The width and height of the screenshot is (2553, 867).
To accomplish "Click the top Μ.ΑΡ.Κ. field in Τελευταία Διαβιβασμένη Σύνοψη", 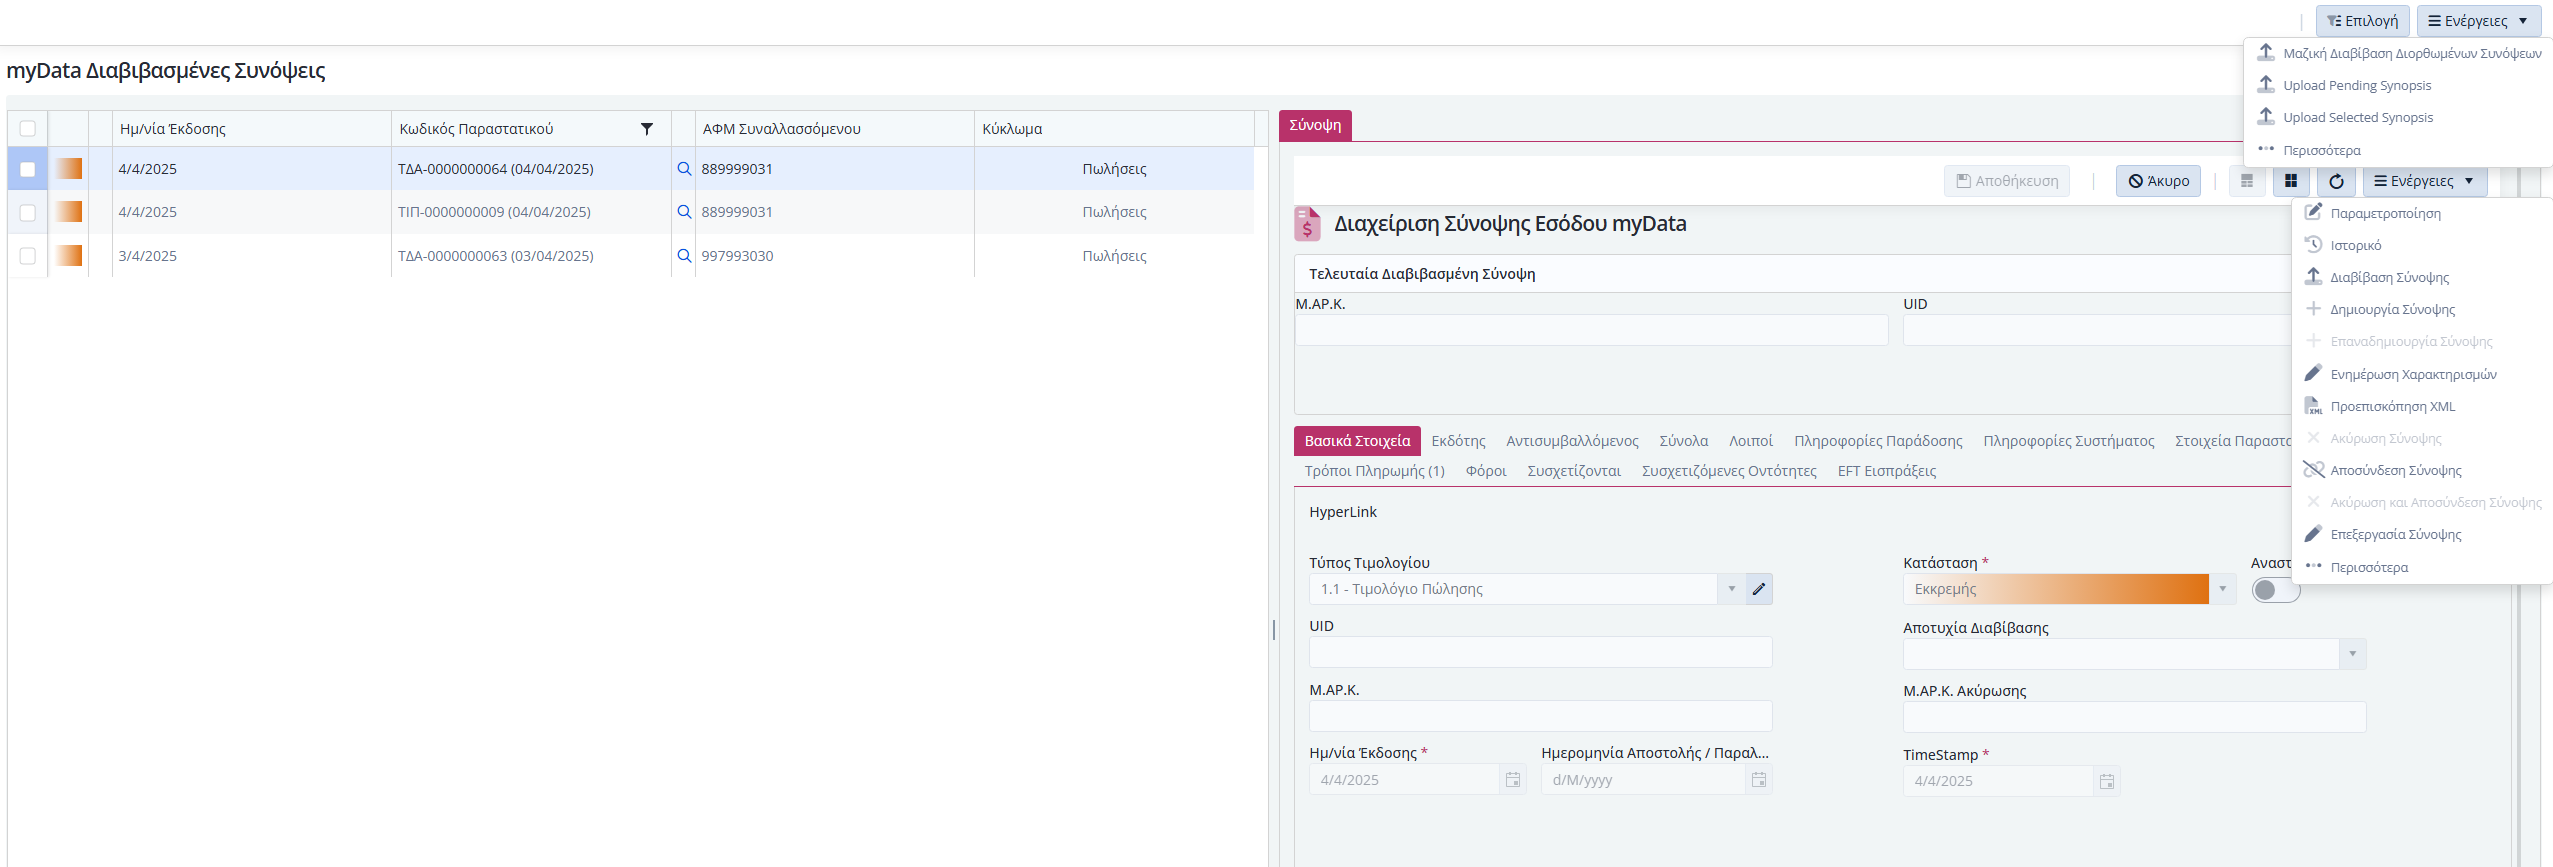I will click(1591, 331).
